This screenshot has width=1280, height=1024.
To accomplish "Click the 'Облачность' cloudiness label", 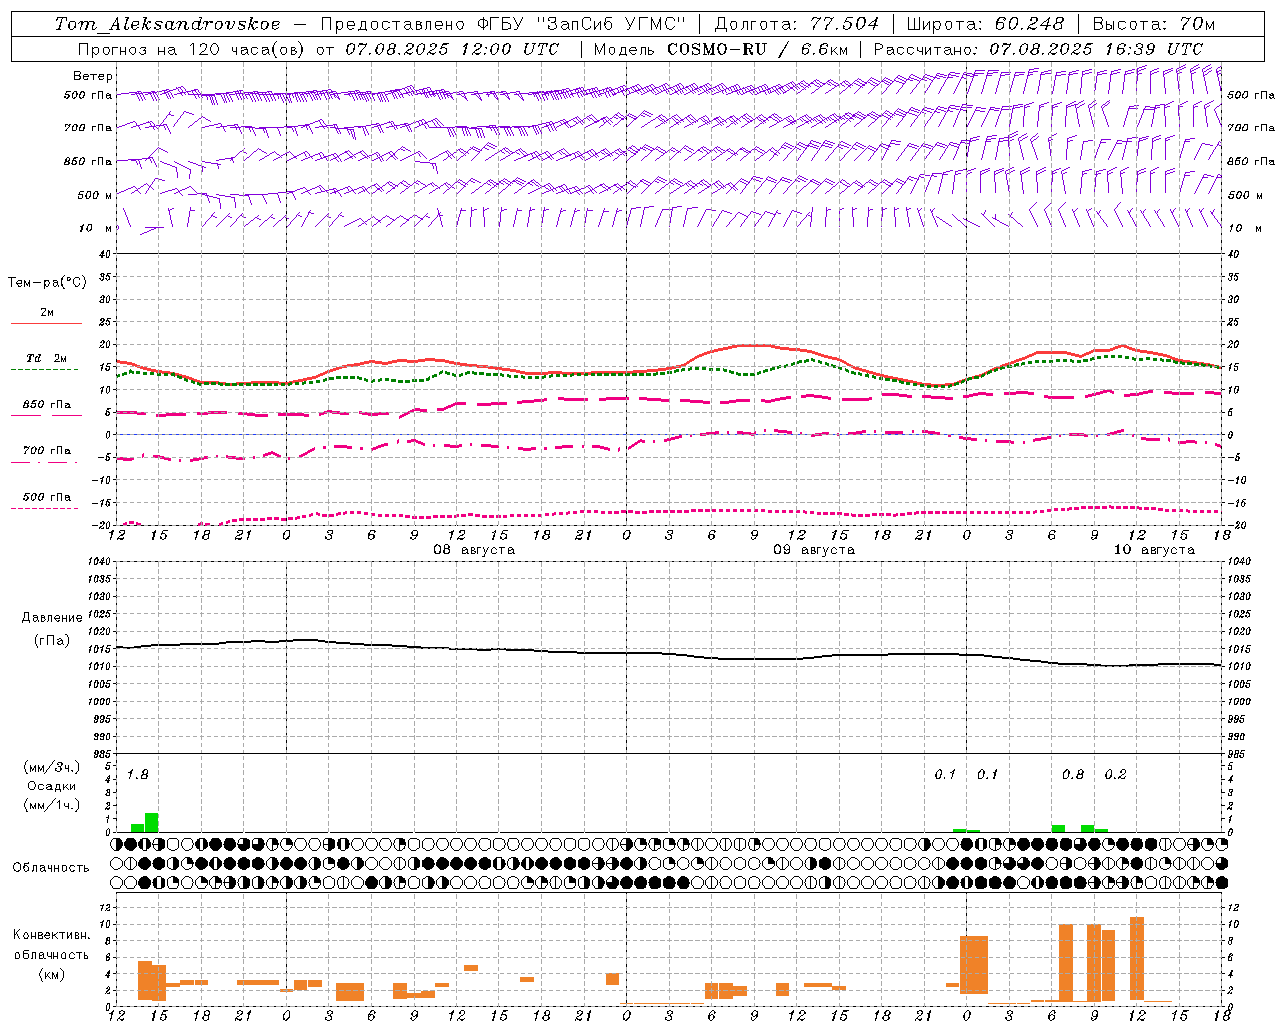I will pyautogui.click(x=51, y=868).
